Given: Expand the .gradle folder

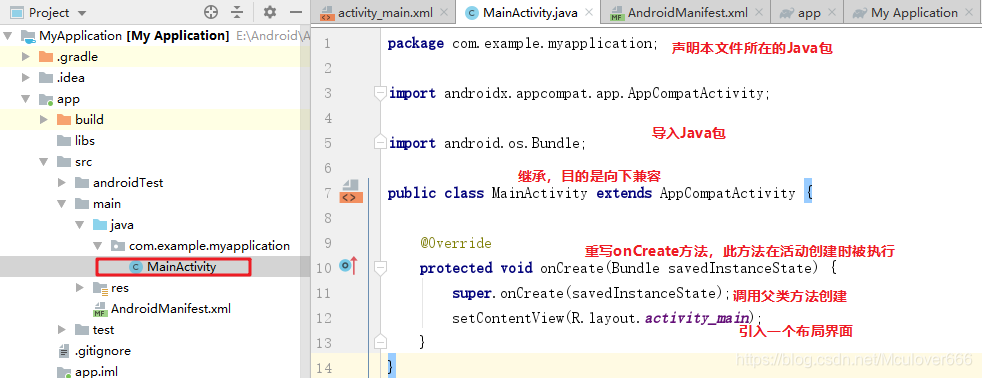Looking at the screenshot, I should click(26, 57).
